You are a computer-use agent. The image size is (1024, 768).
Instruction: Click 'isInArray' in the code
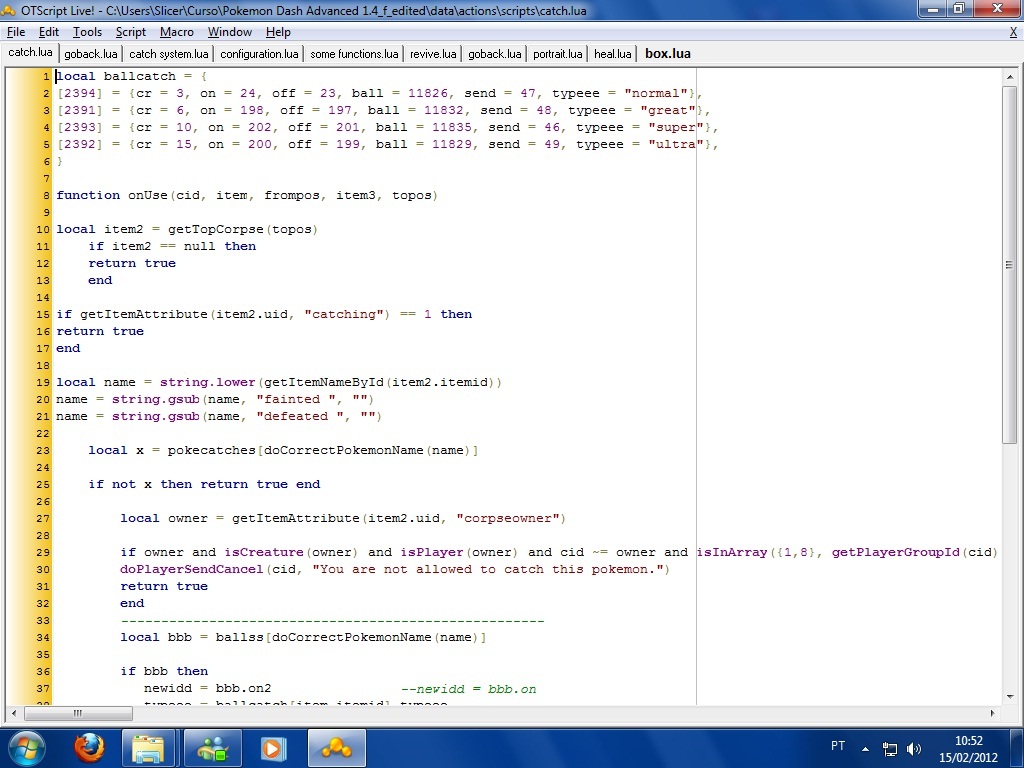[x=732, y=552]
